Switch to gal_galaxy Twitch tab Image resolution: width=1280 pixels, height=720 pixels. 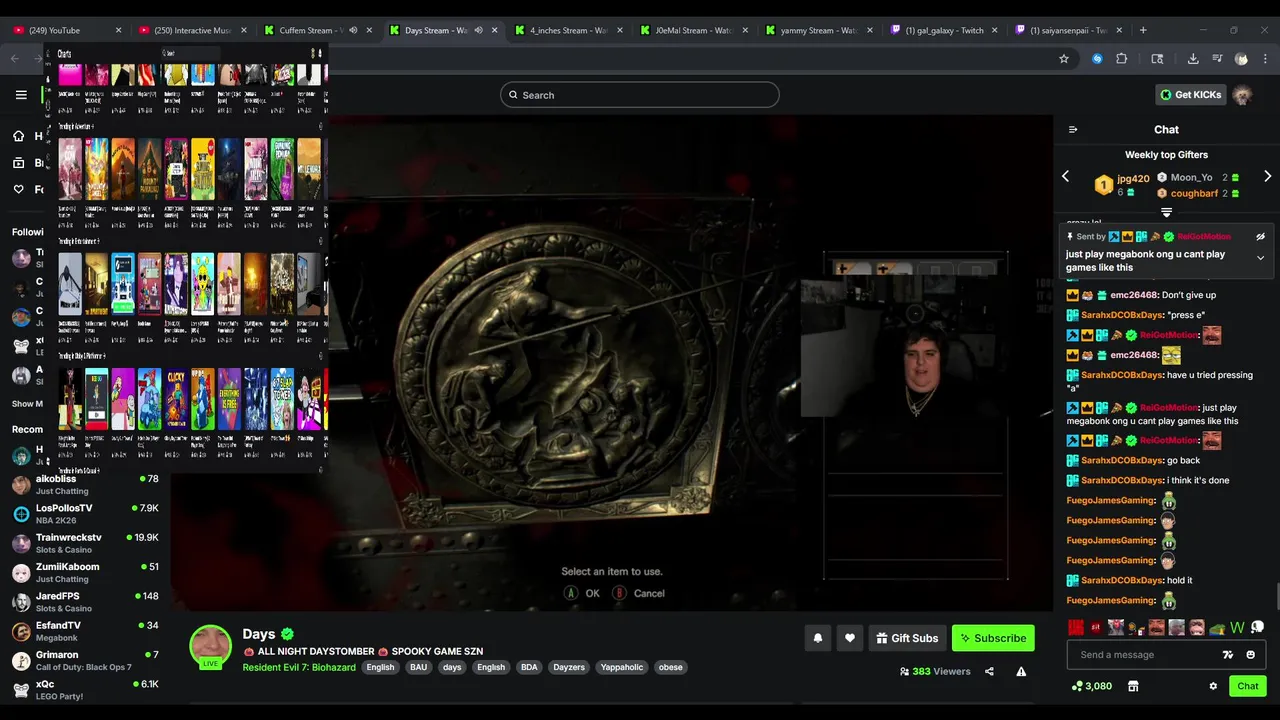point(945,30)
